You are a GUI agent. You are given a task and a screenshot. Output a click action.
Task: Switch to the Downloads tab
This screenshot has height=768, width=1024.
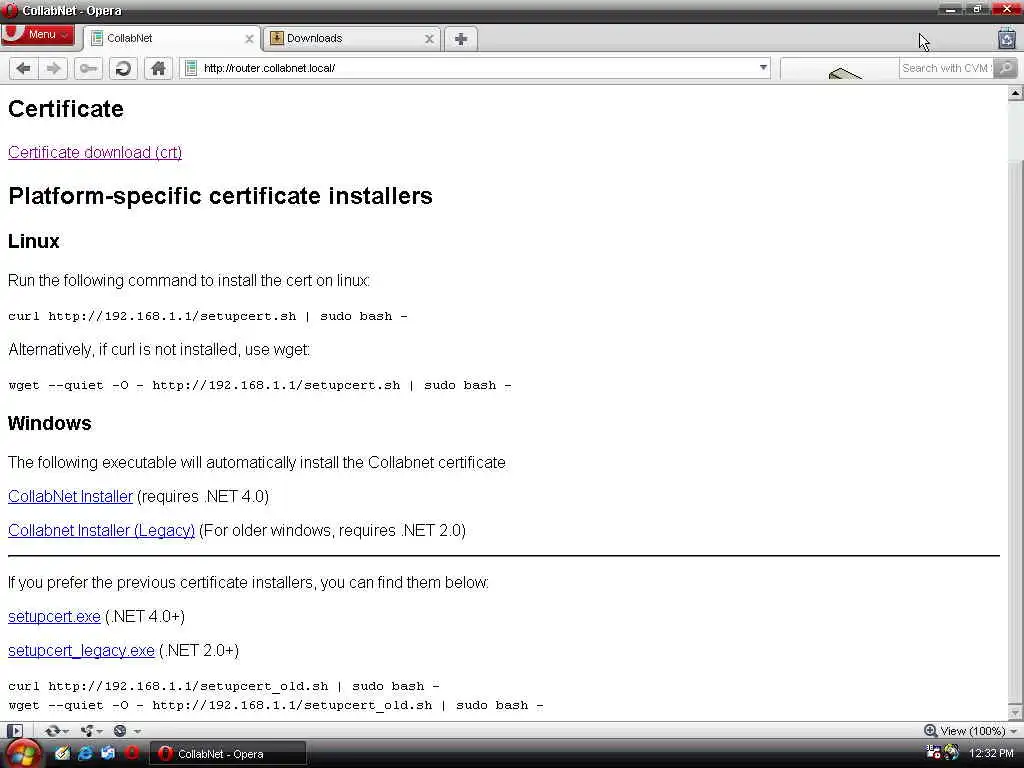click(x=351, y=39)
